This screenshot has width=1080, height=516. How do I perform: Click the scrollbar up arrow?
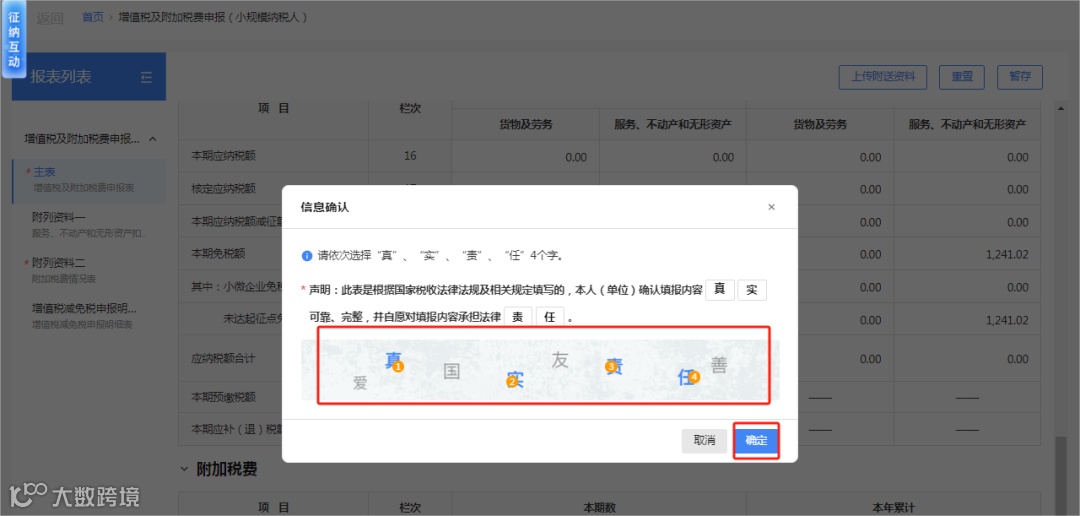(x=1061, y=107)
